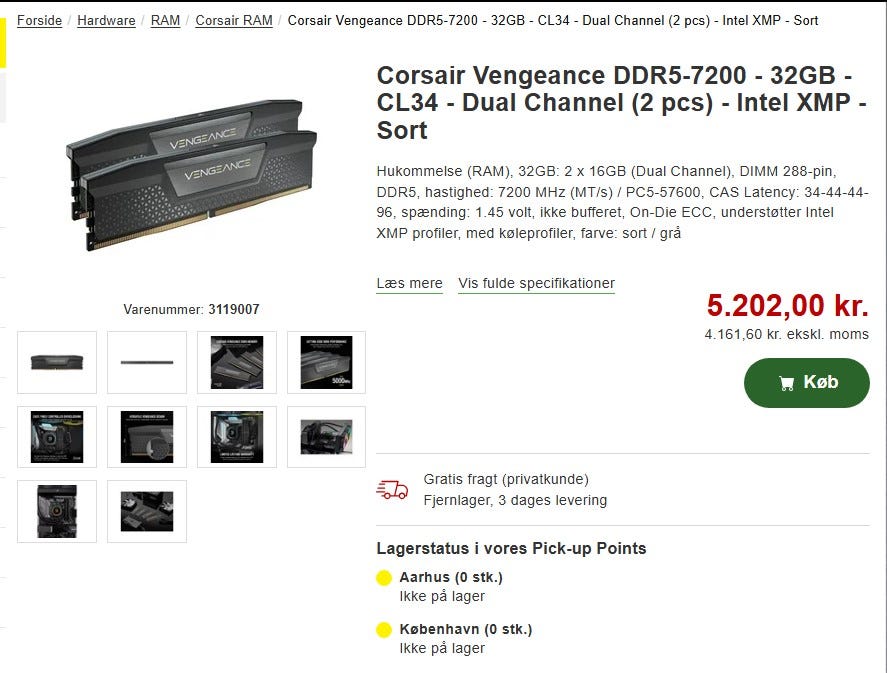Open the RAM breadcrumb category

(165, 20)
